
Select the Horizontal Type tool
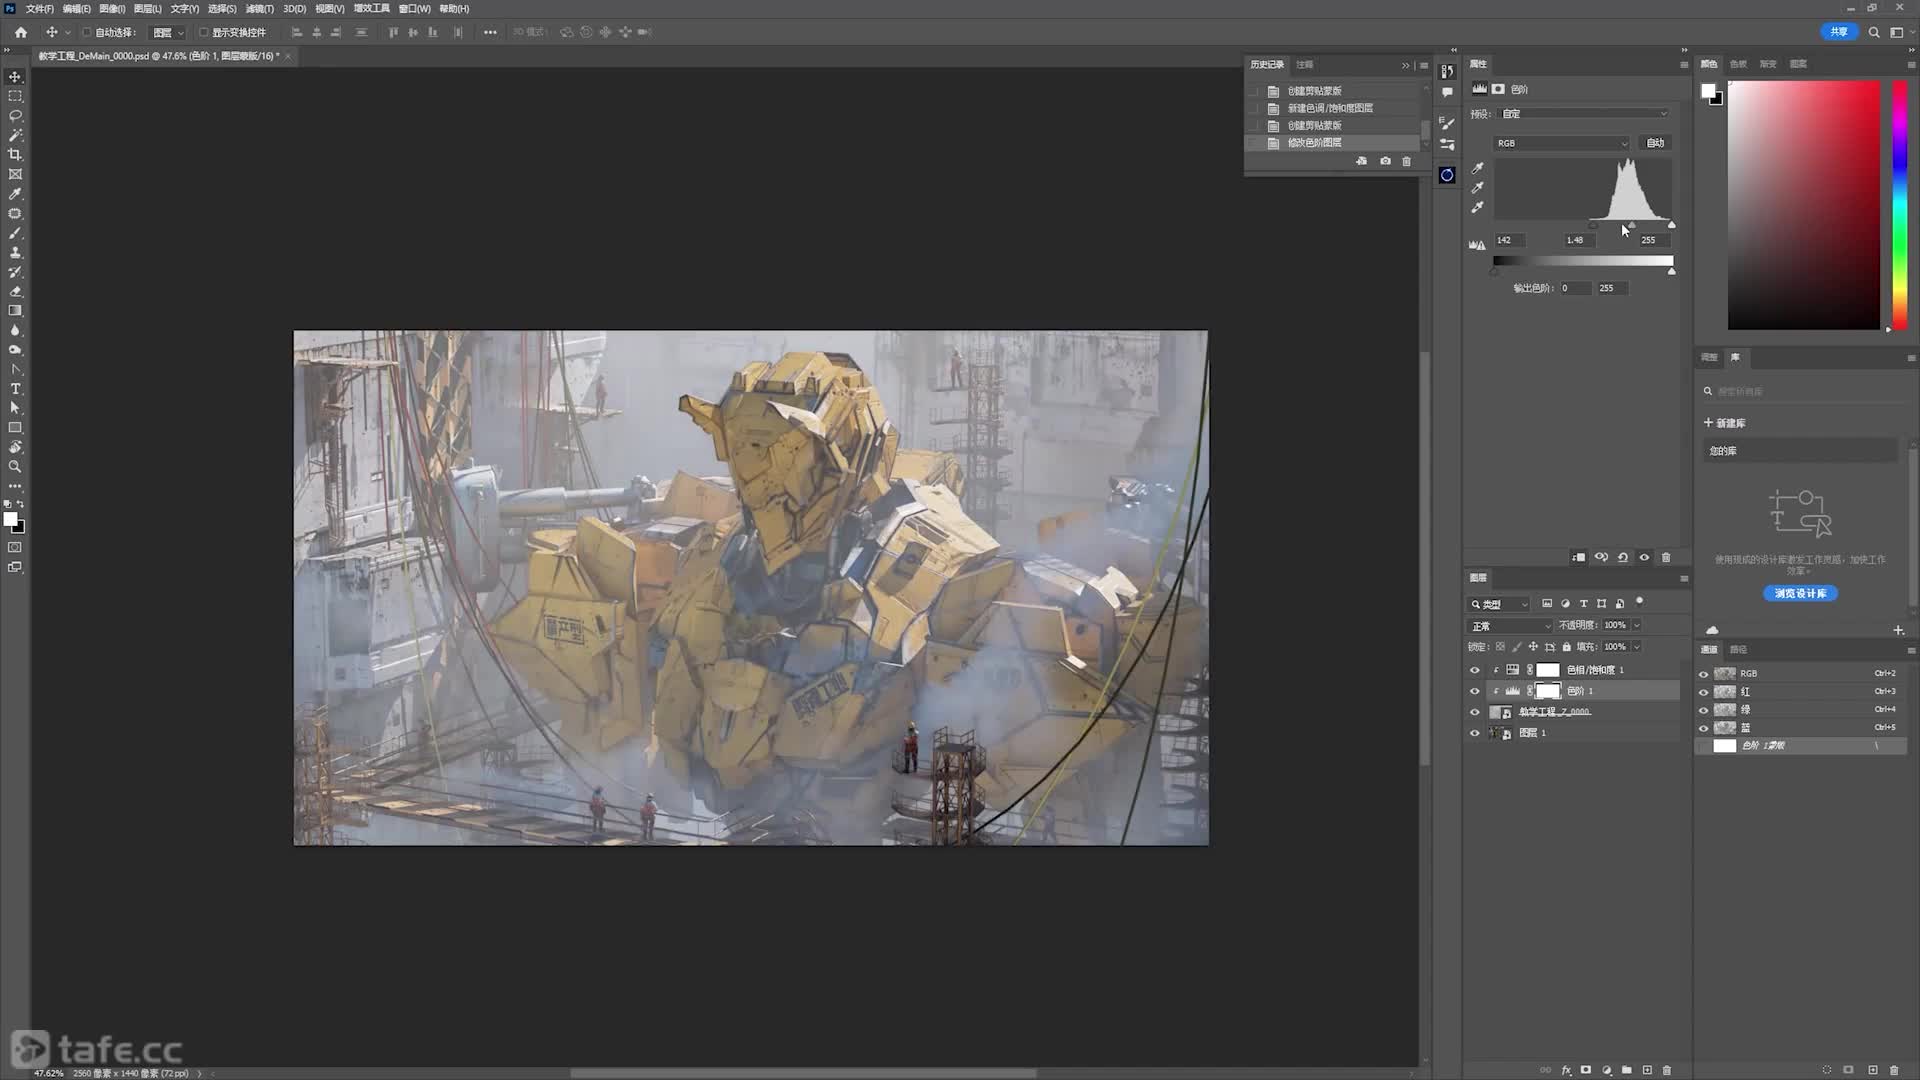[x=15, y=389]
